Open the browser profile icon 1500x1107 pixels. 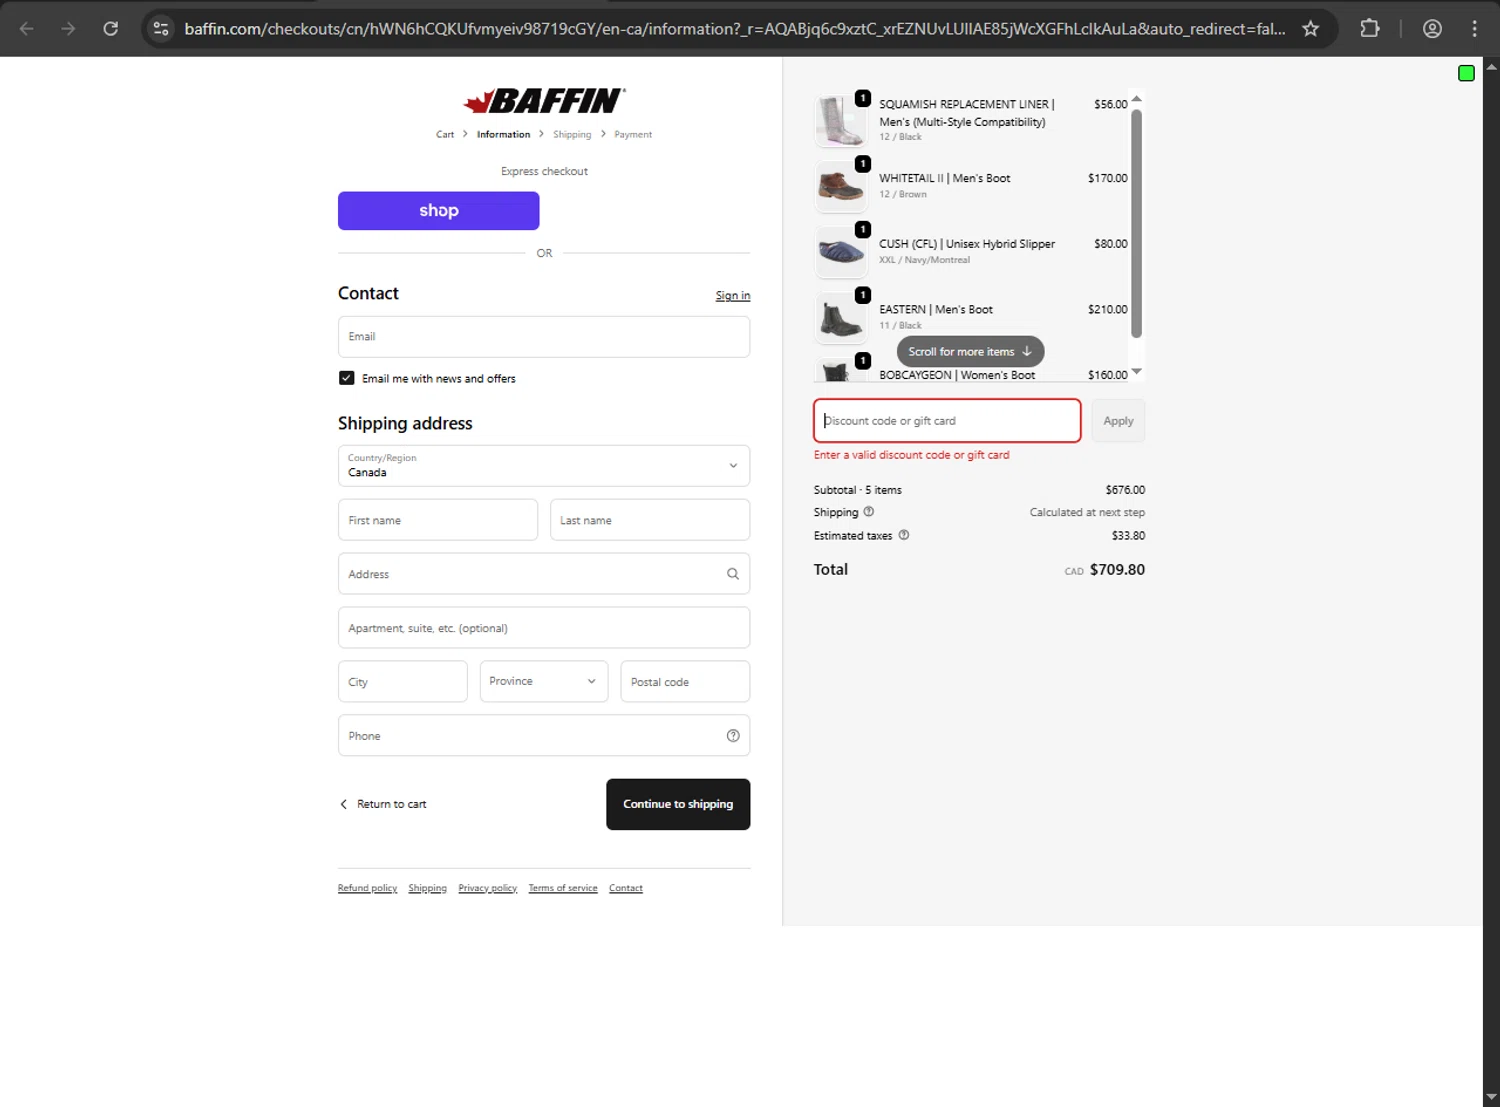click(x=1432, y=29)
